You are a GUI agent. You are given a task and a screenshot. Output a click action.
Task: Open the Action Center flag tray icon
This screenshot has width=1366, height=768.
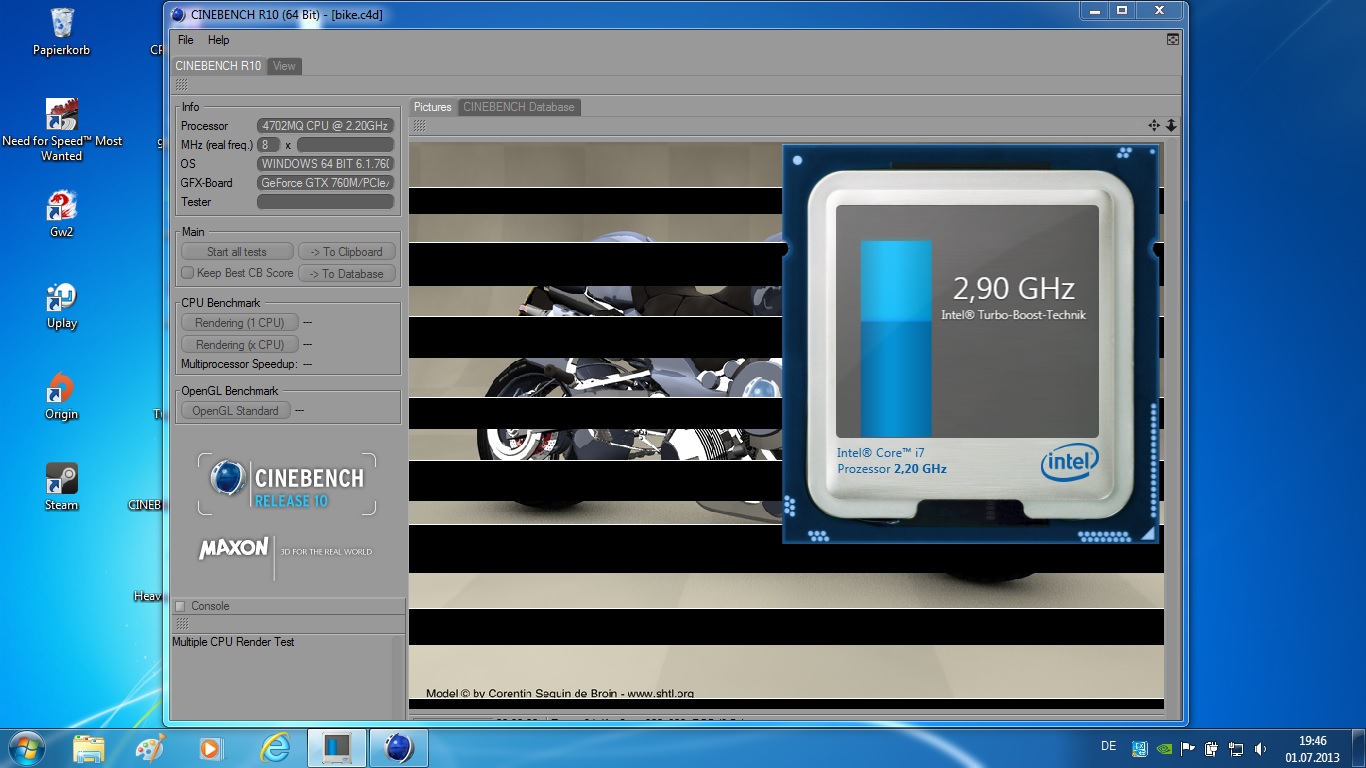[1188, 748]
